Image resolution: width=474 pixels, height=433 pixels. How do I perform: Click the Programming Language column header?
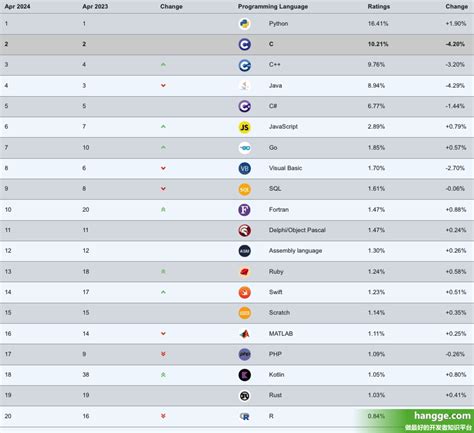[x=273, y=7]
